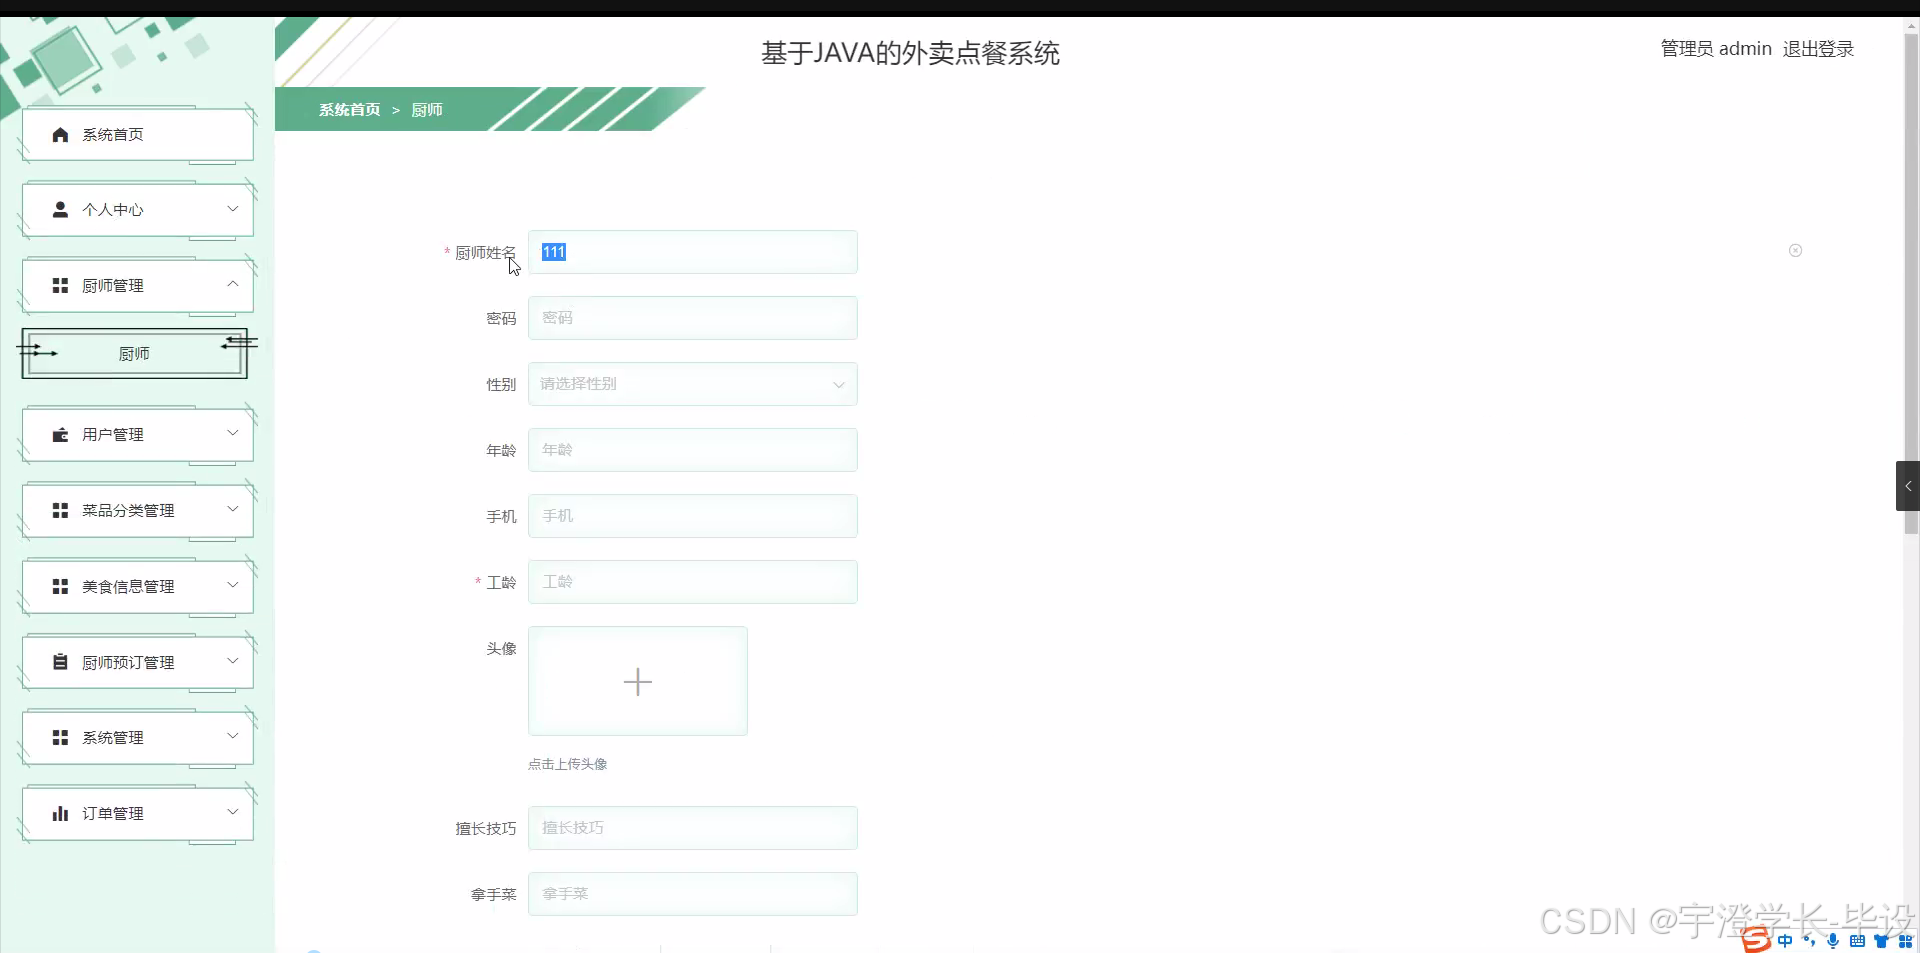Click the 点击上传头像 upload text

tap(566, 763)
